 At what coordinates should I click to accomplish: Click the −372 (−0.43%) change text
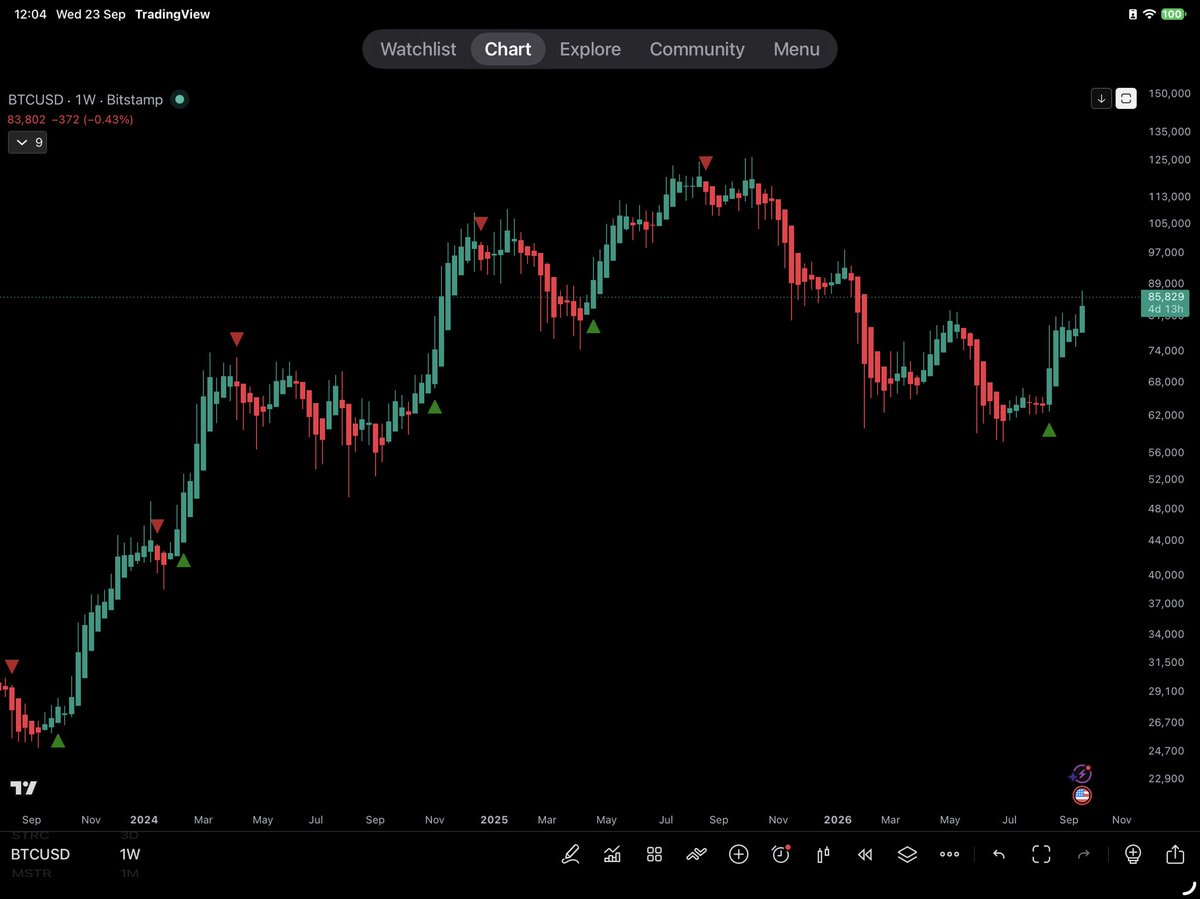coord(92,120)
